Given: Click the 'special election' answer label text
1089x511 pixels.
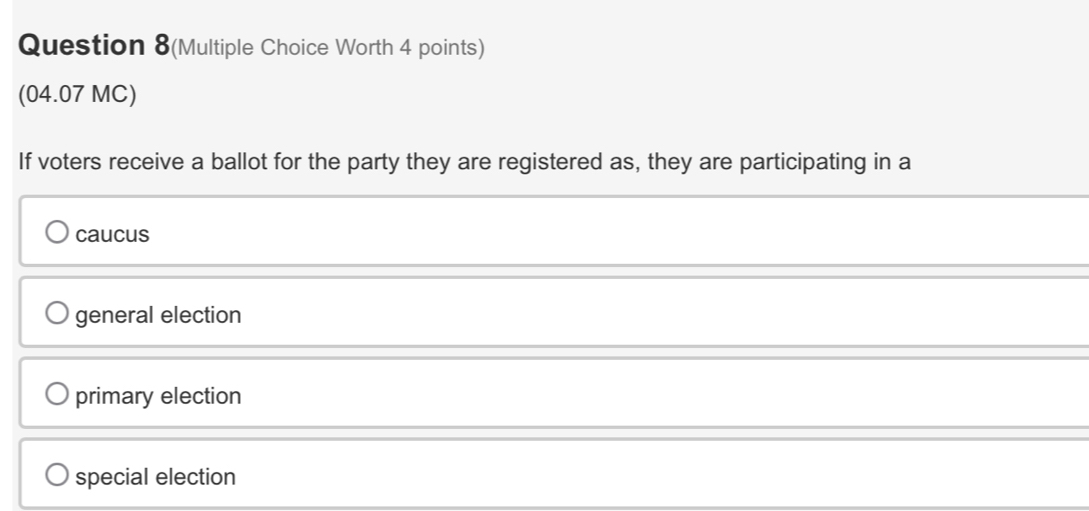Looking at the screenshot, I should point(156,477).
